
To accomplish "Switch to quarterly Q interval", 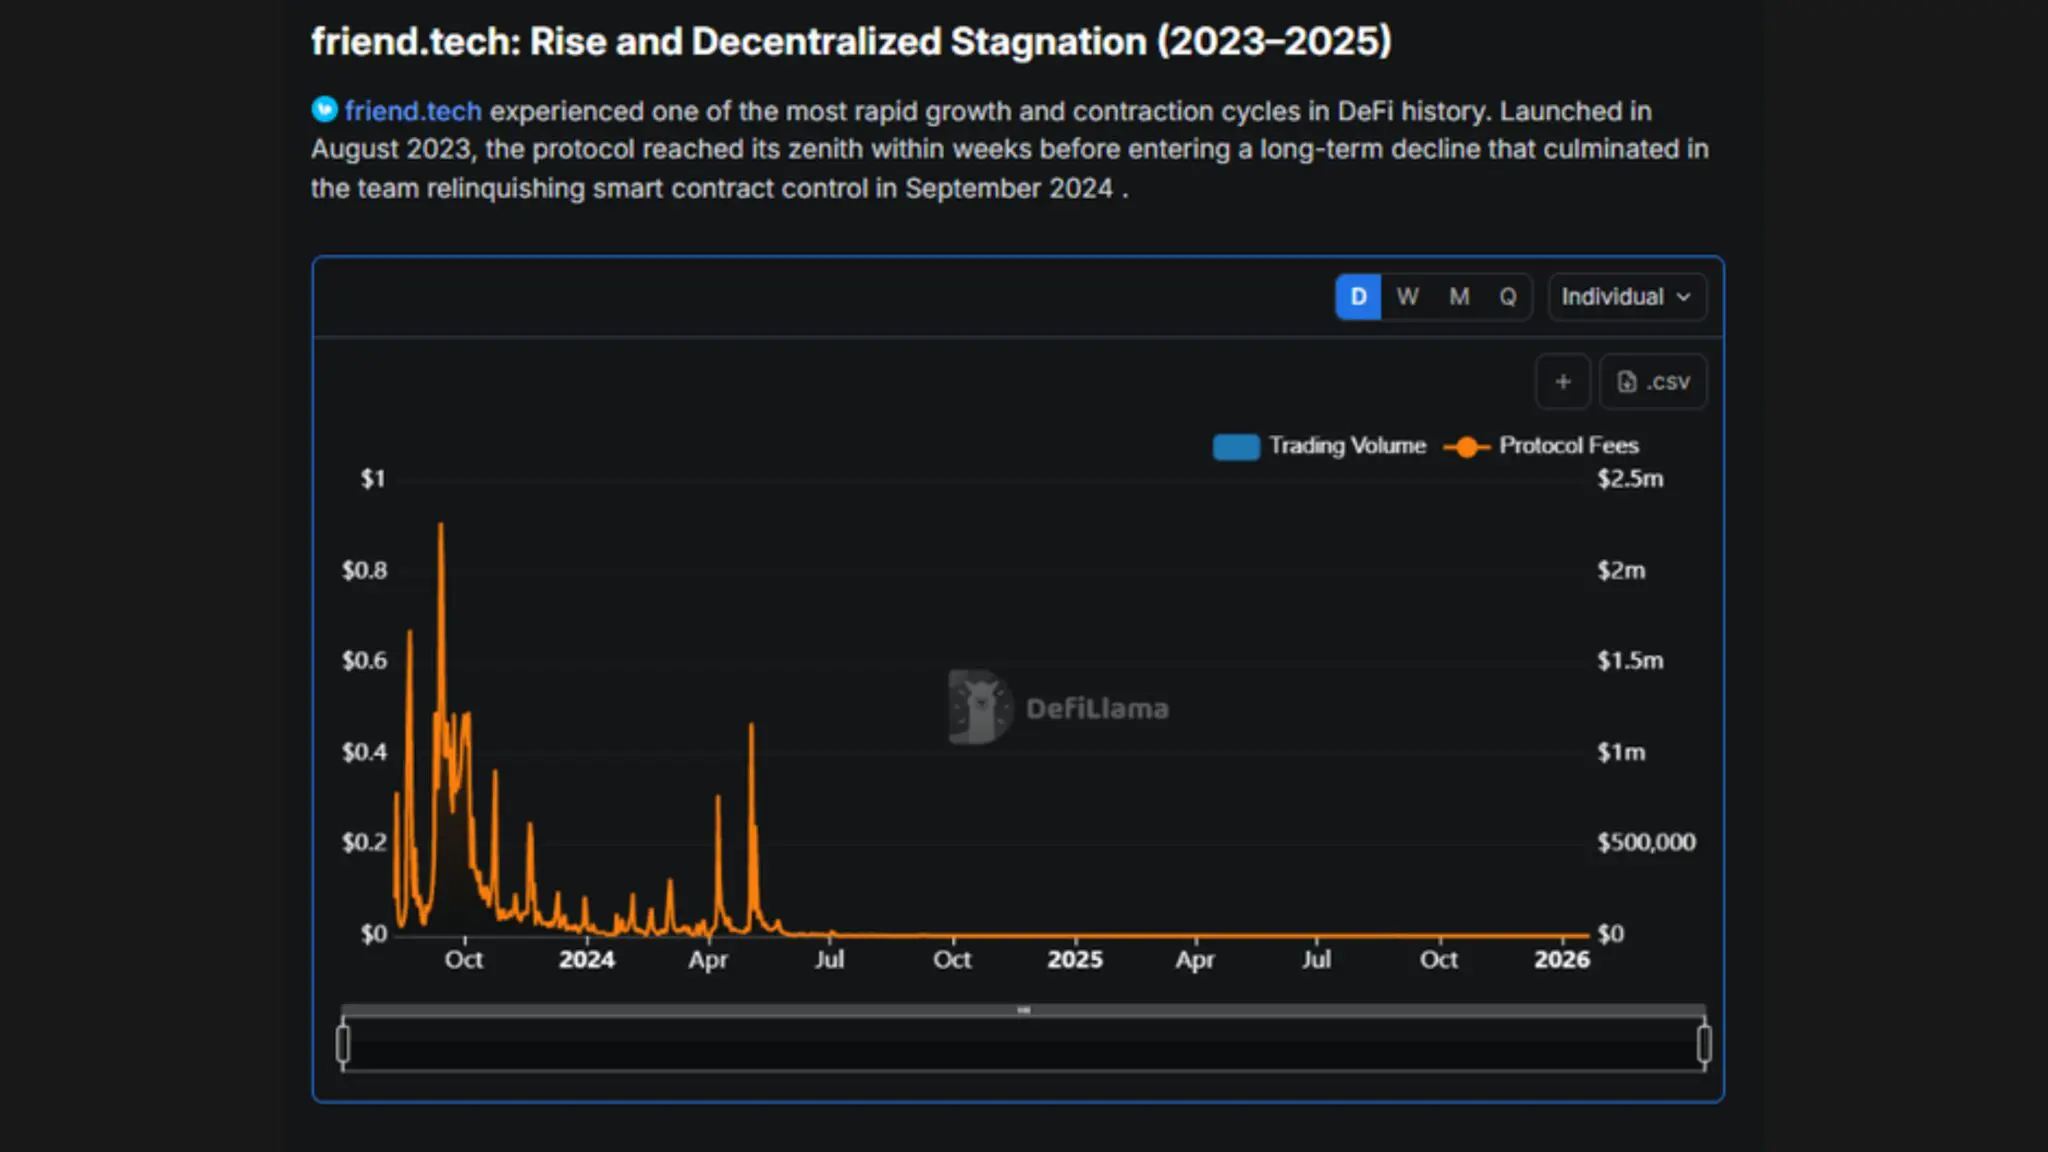I will [1508, 297].
